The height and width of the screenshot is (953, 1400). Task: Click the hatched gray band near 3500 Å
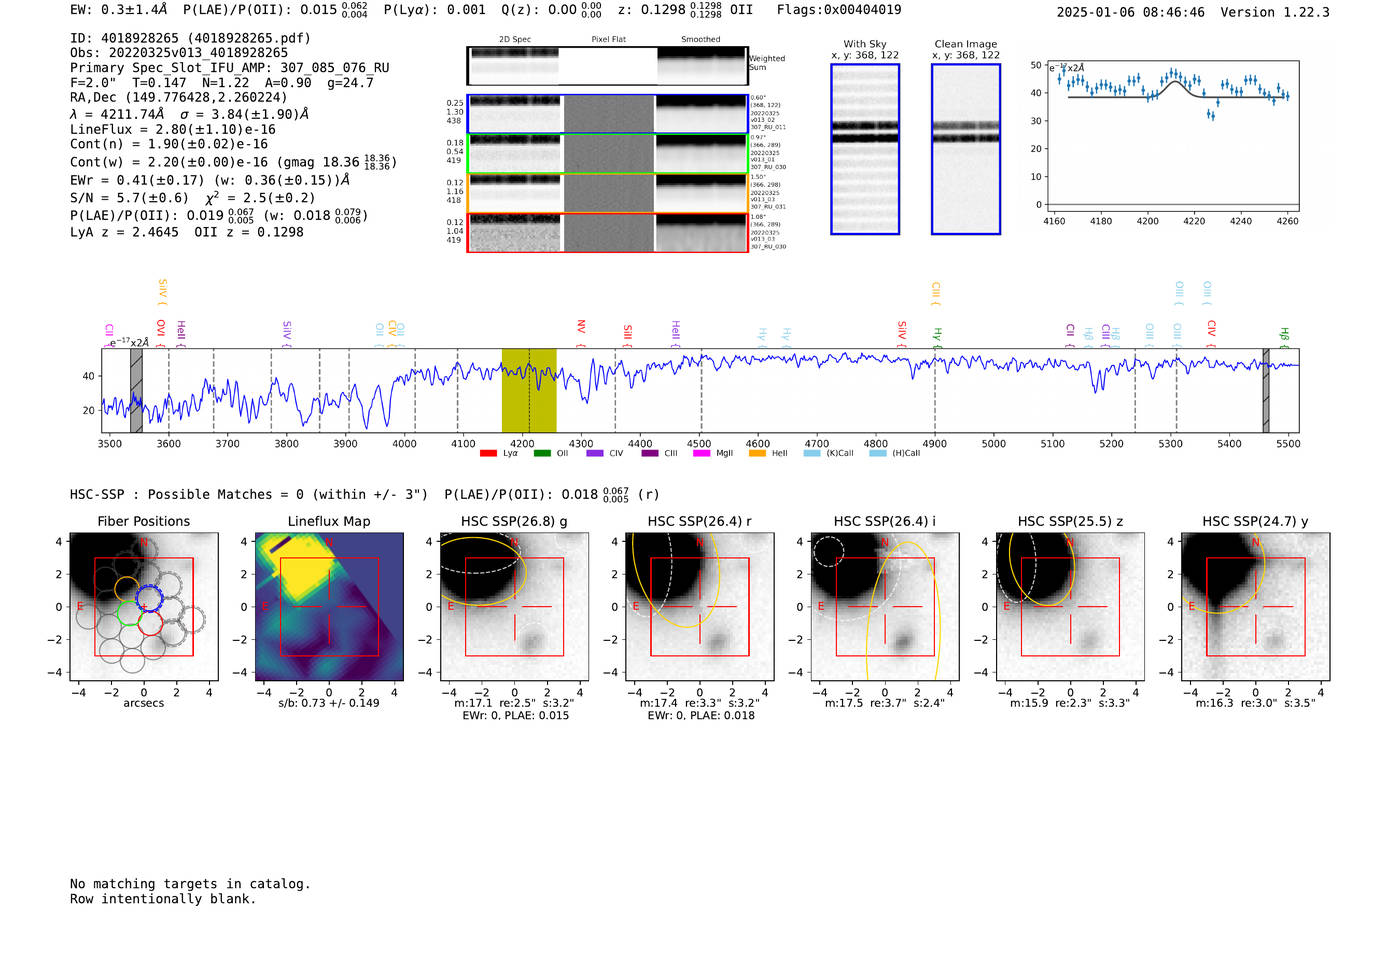(x=136, y=390)
